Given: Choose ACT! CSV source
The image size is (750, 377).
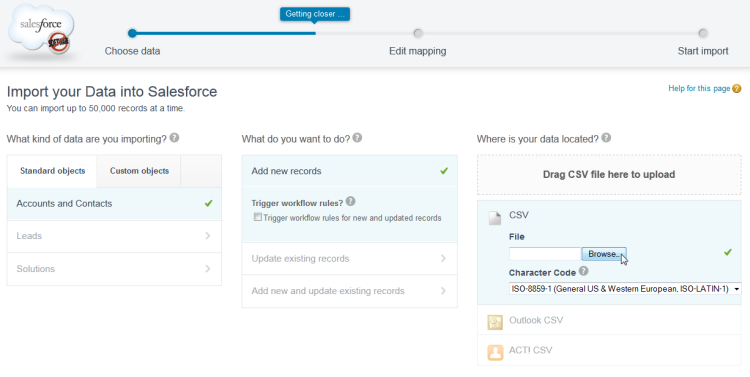Looking at the screenshot, I should pos(609,350).
